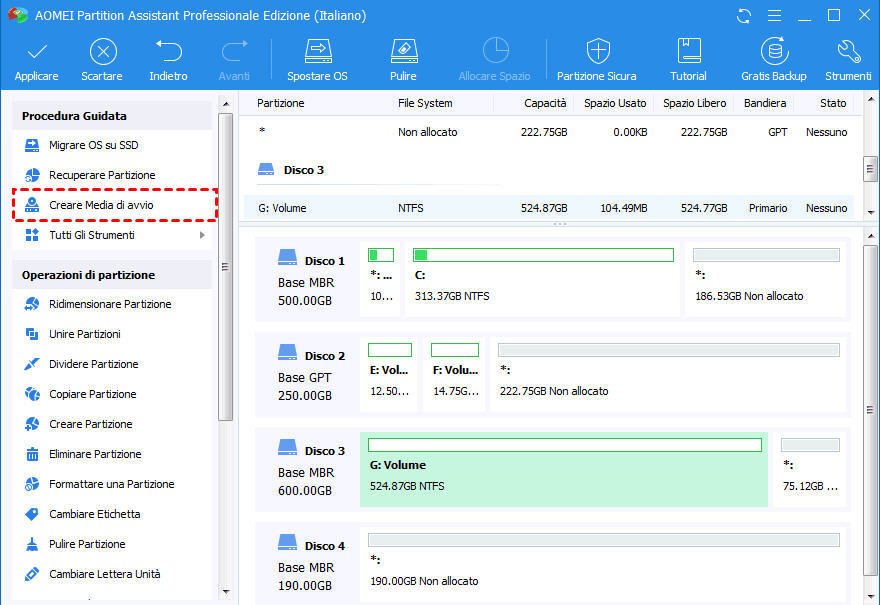
Task: Click the Scartare discard icon
Action: [103, 52]
